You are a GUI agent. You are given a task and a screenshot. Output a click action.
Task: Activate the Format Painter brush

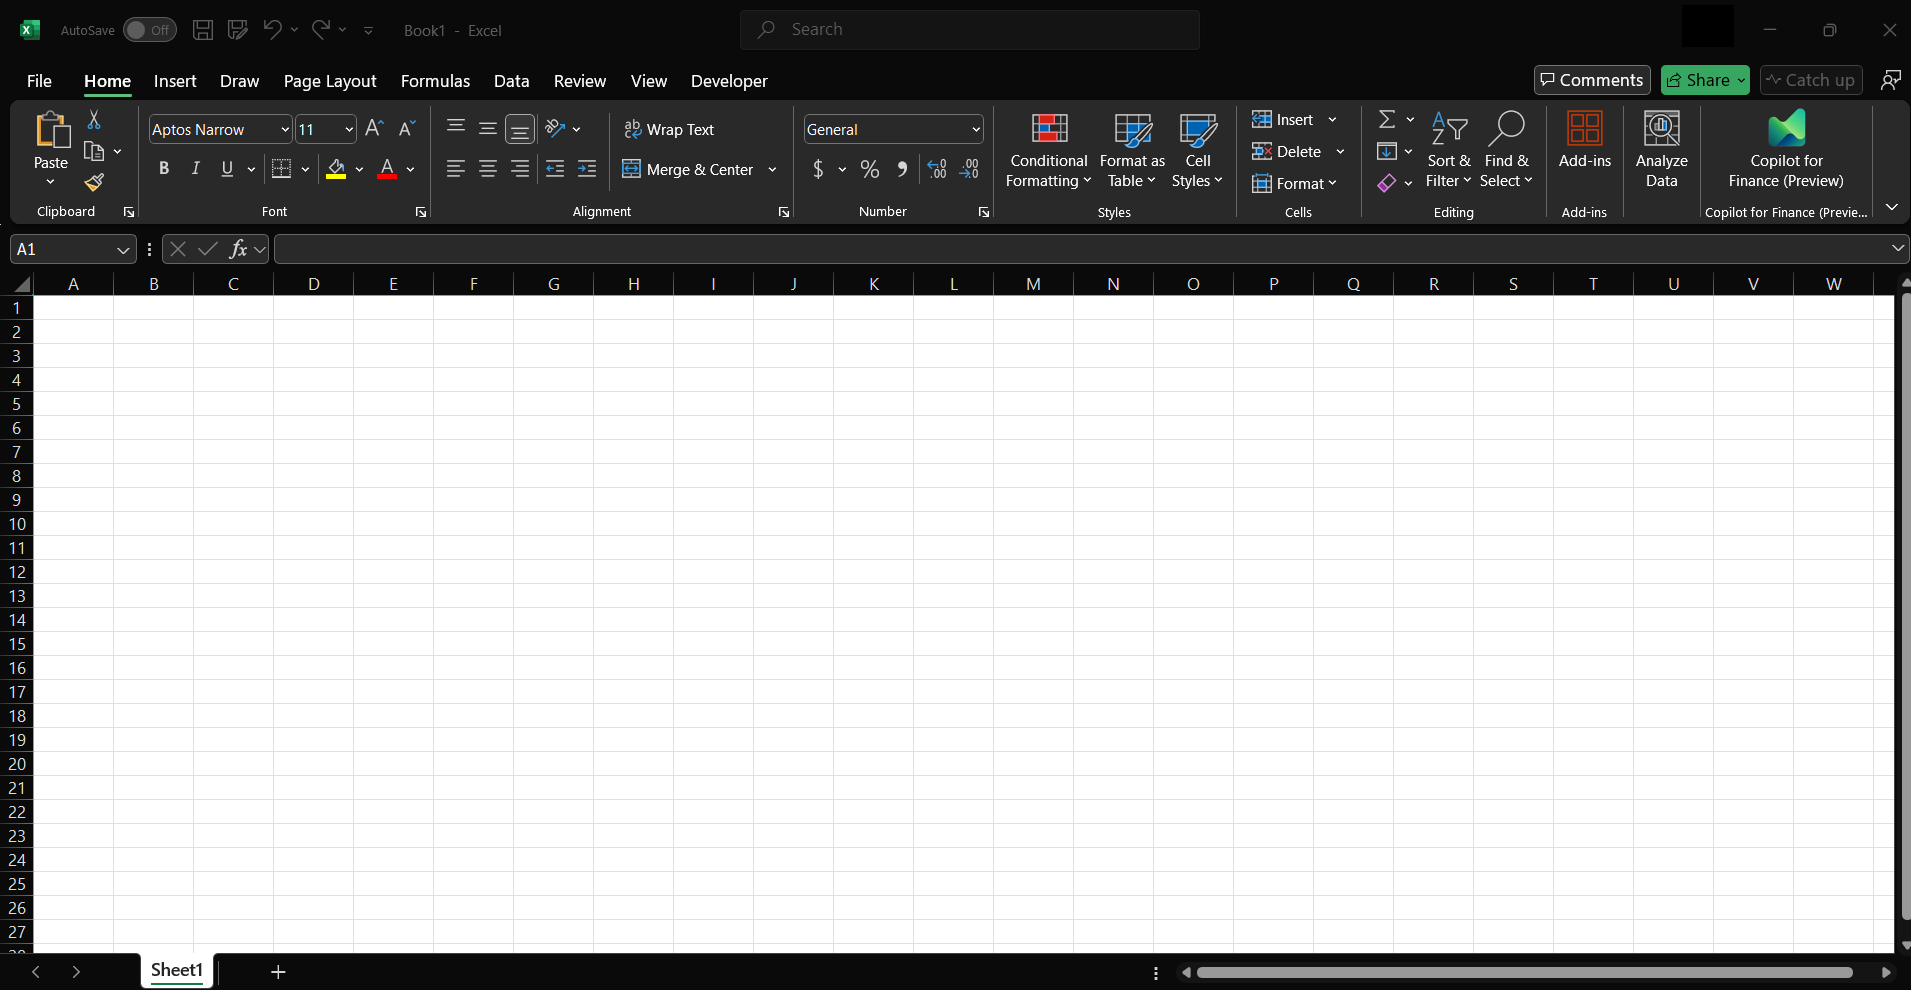[94, 182]
